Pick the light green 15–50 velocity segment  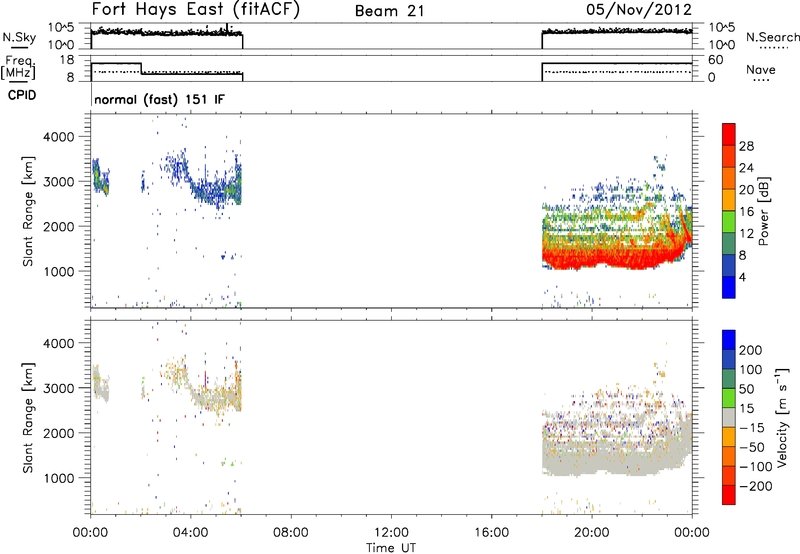point(729,398)
